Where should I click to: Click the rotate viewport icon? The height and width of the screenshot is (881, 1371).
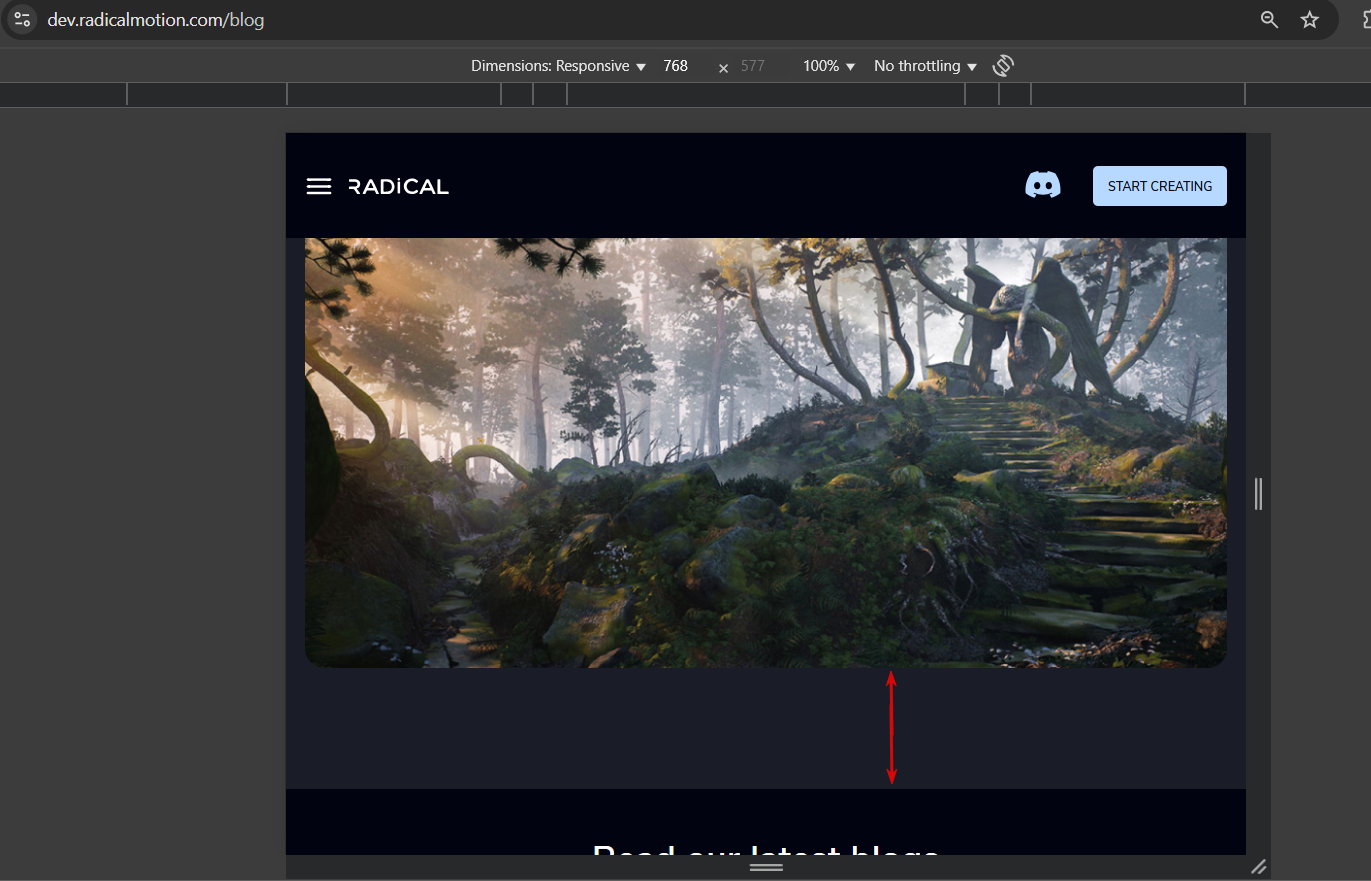pyautogui.click(x=1003, y=66)
